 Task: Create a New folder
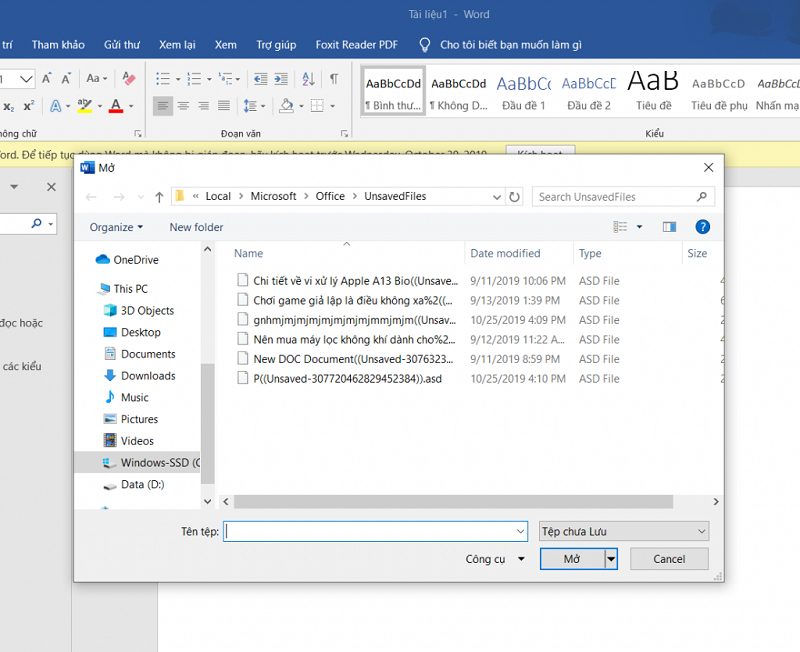coord(196,227)
